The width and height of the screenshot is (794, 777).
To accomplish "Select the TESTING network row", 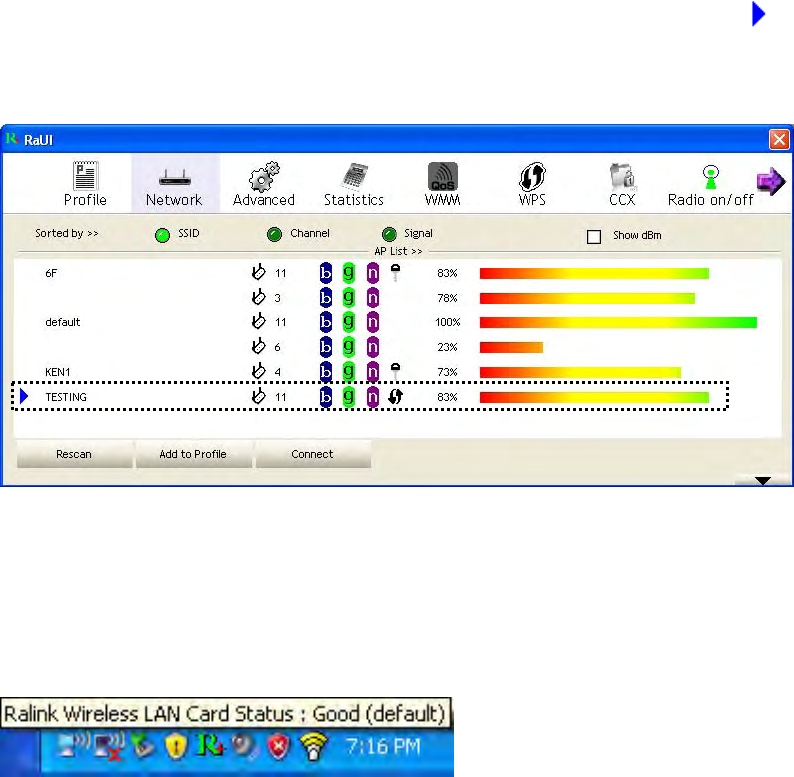I will 370,396.
